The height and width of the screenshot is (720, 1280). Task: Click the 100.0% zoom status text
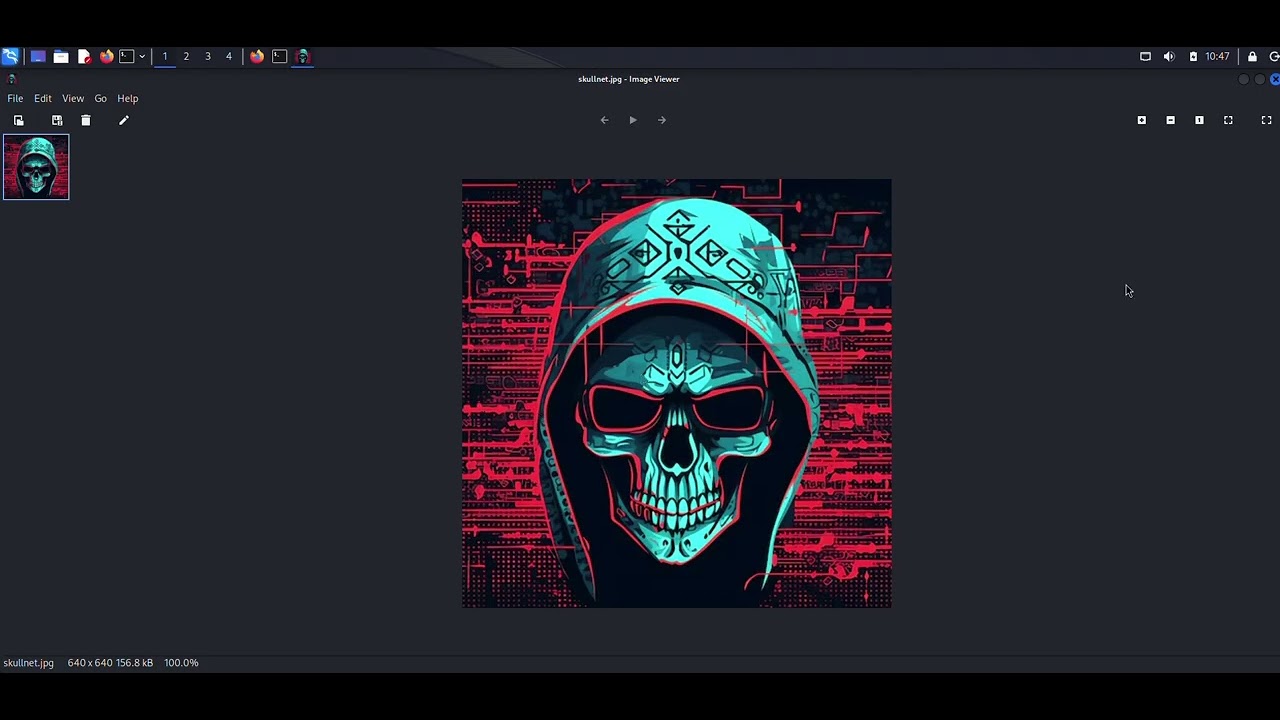[x=181, y=663]
